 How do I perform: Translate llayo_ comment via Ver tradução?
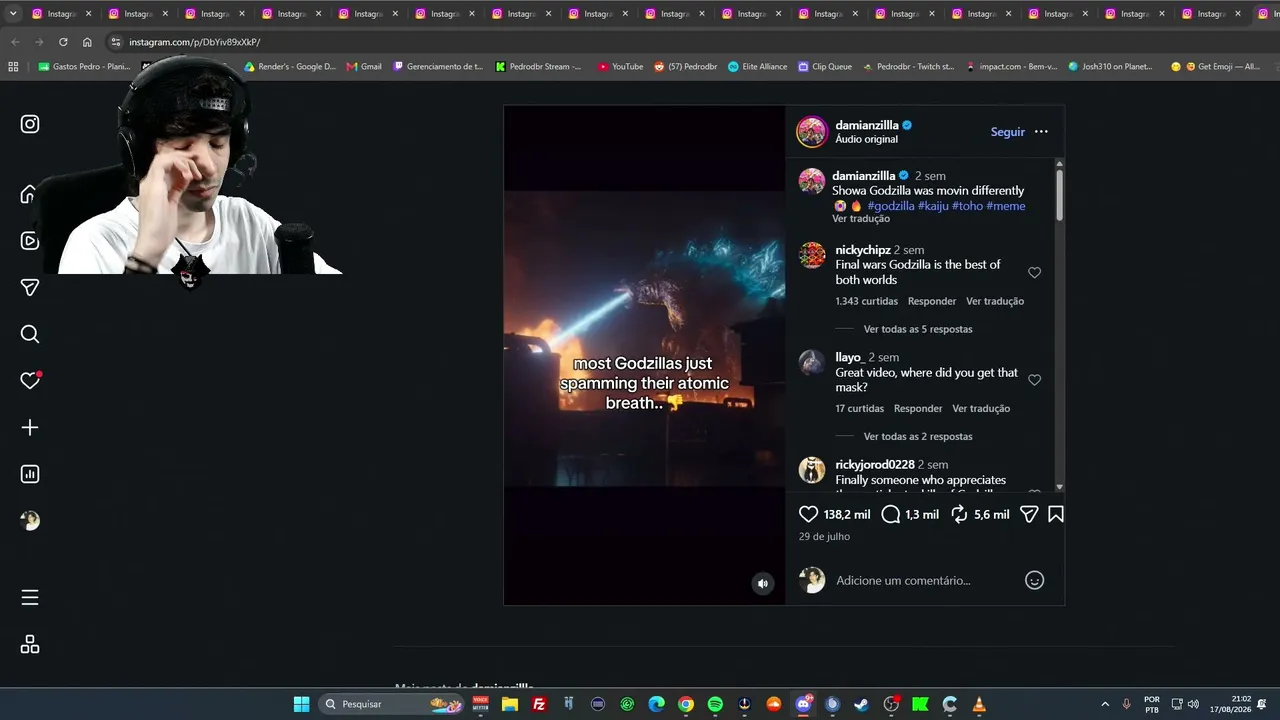tap(981, 408)
